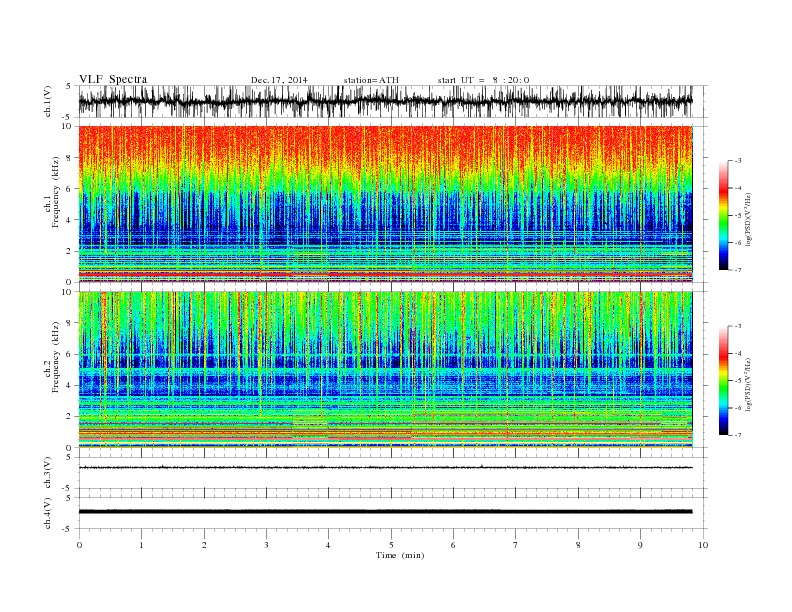Image resolution: width=792 pixels, height=612 pixels.
Task: Click the time axis tick label "7"
Action: (x=515, y=545)
